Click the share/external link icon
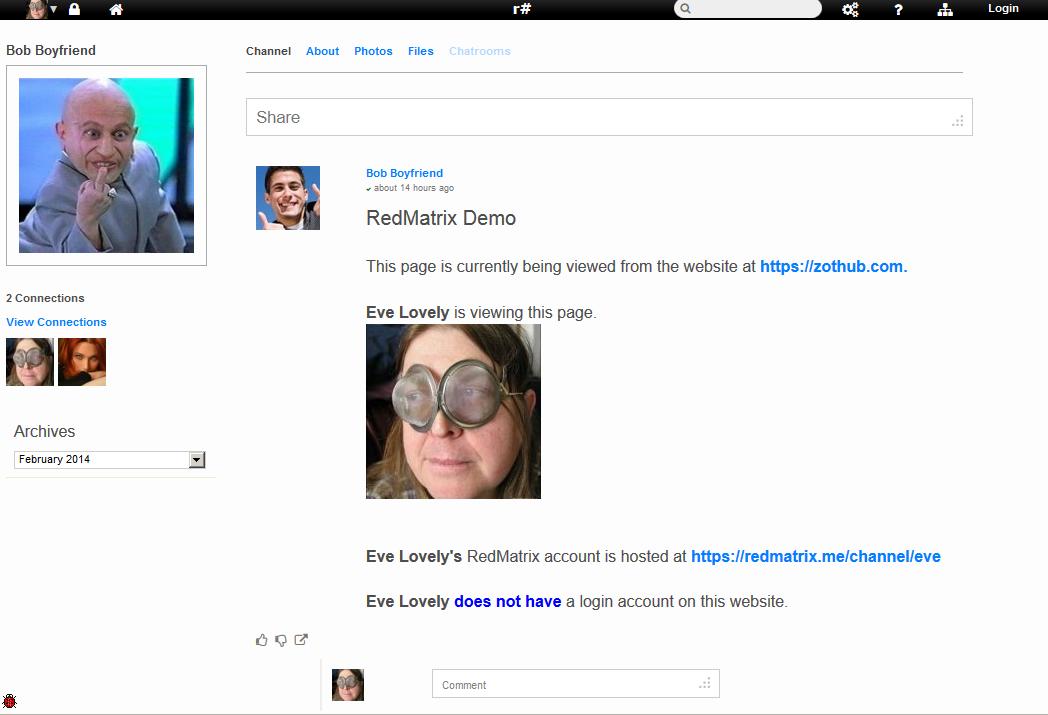Image resolution: width=1048 pixels, height=715 pixels. click(301, 639)
